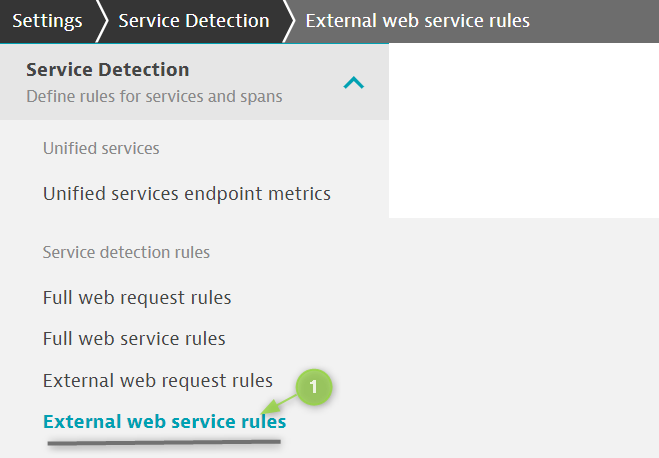Go to Settings in the breadcrumb
Image resolution: width=659 pixels, height=458 pixels.
click(x=47, y=21)
